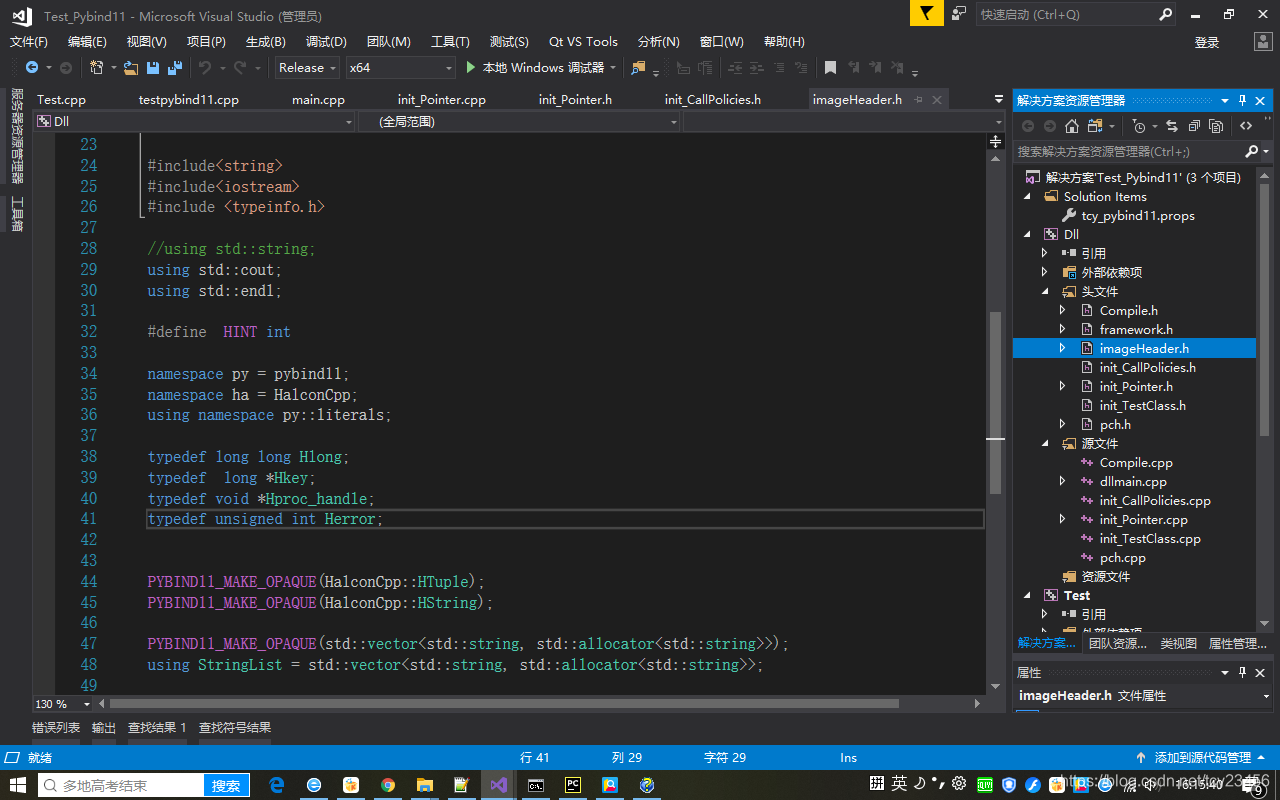The height and width of the screenshot is (800, 1280).
Task: Pin the Solution Explorer panel
Action: click(x=1243, y=100)
